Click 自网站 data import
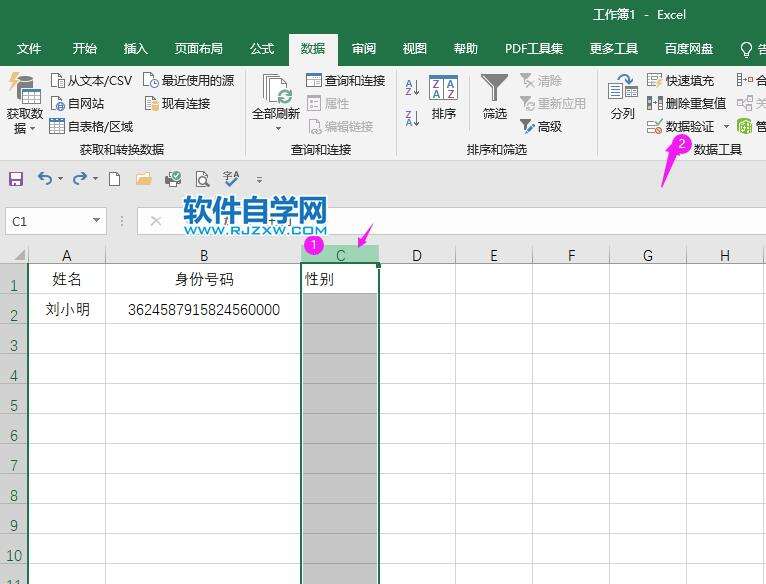 pos(78,104)
